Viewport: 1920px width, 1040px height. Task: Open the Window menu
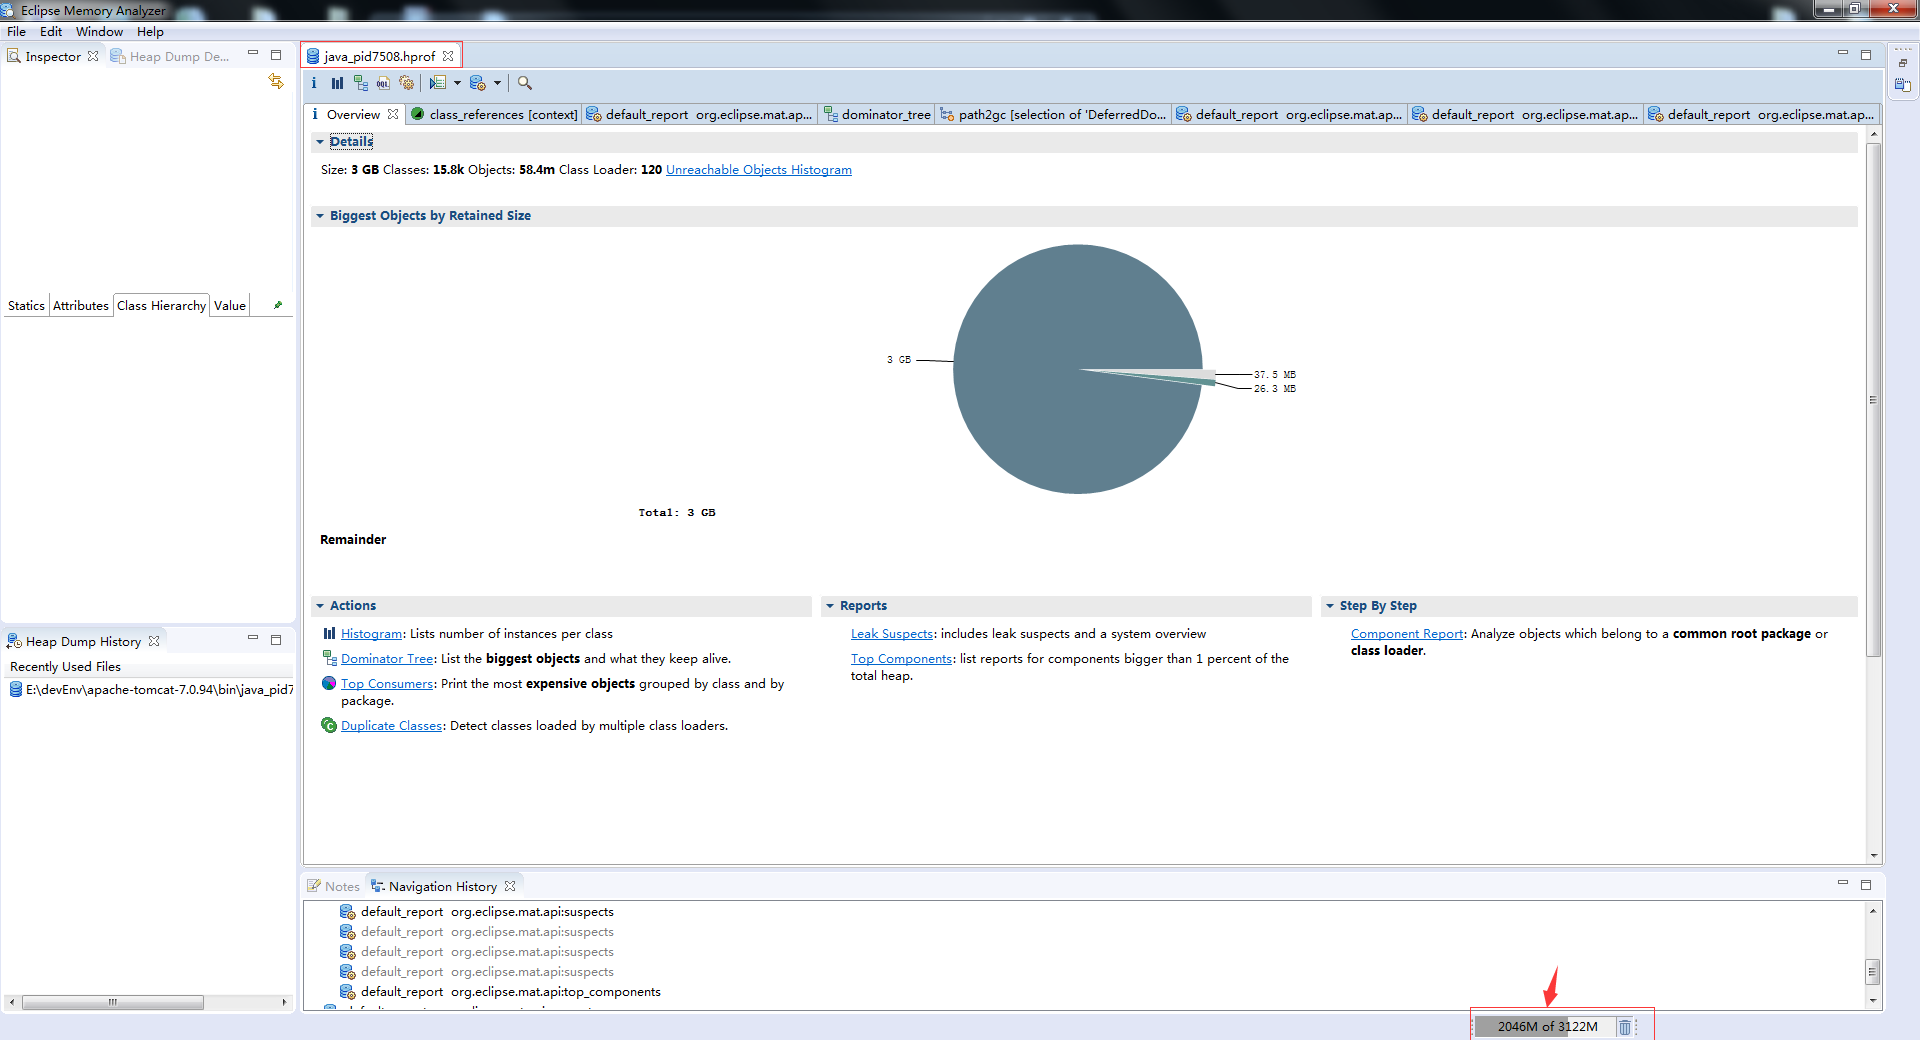pos(99,31)
